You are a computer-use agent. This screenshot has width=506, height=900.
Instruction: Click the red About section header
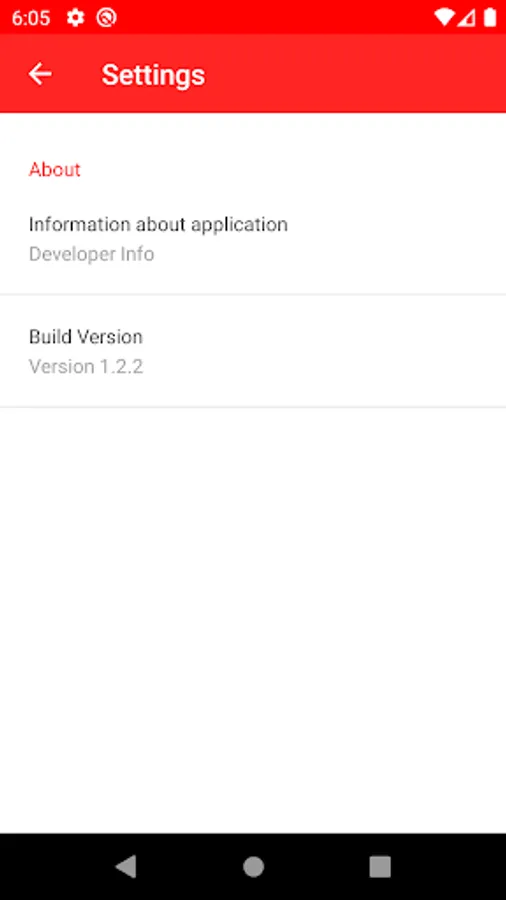point(55,169)
